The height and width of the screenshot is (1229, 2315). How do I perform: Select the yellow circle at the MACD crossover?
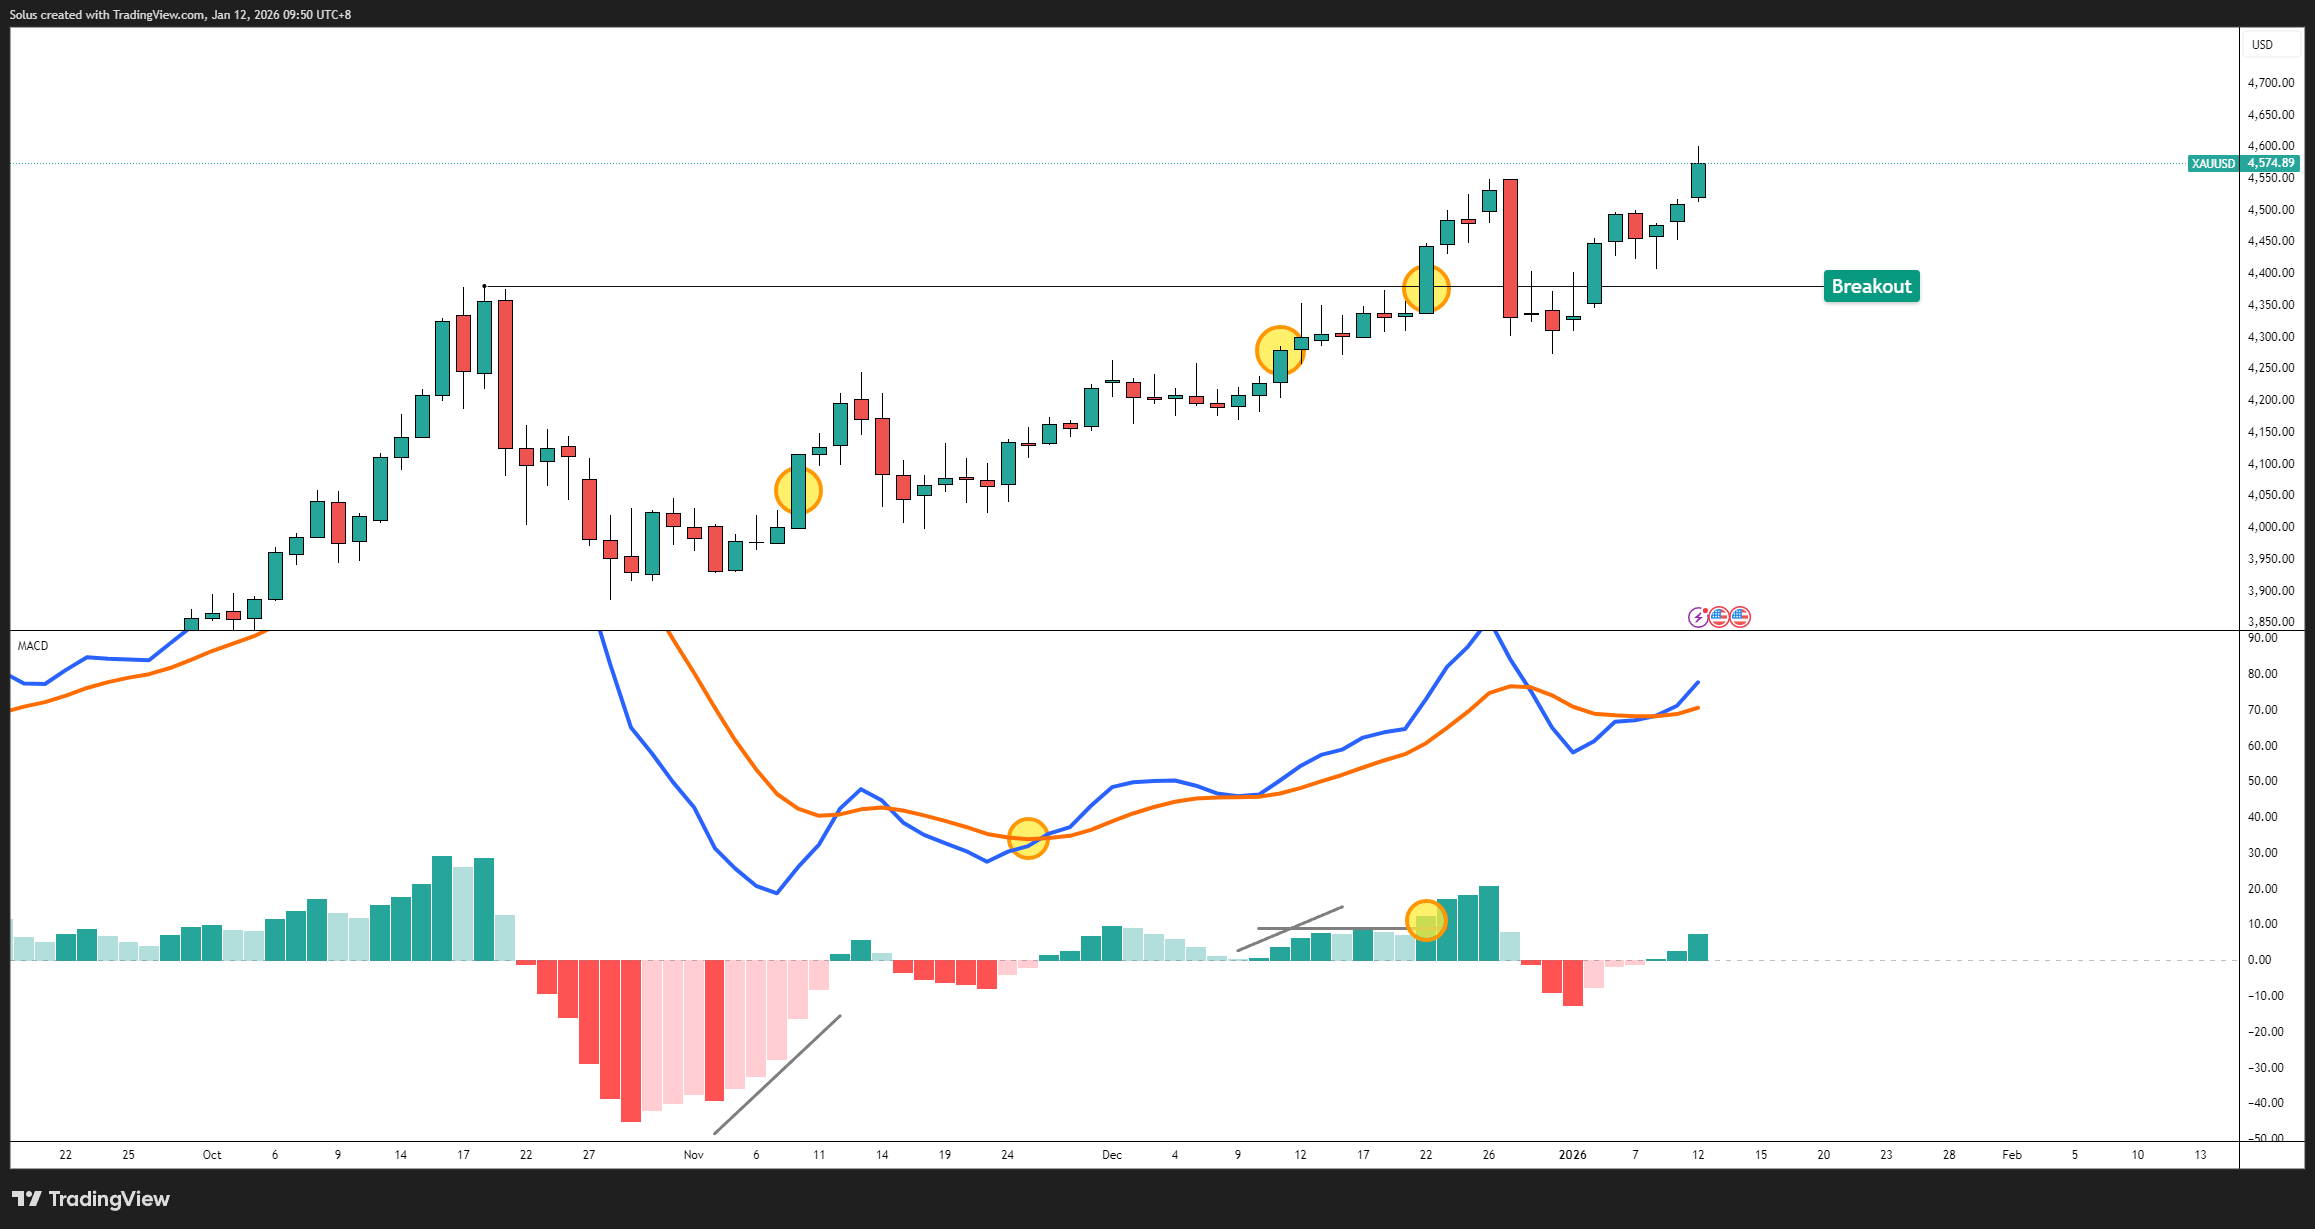1028,839
